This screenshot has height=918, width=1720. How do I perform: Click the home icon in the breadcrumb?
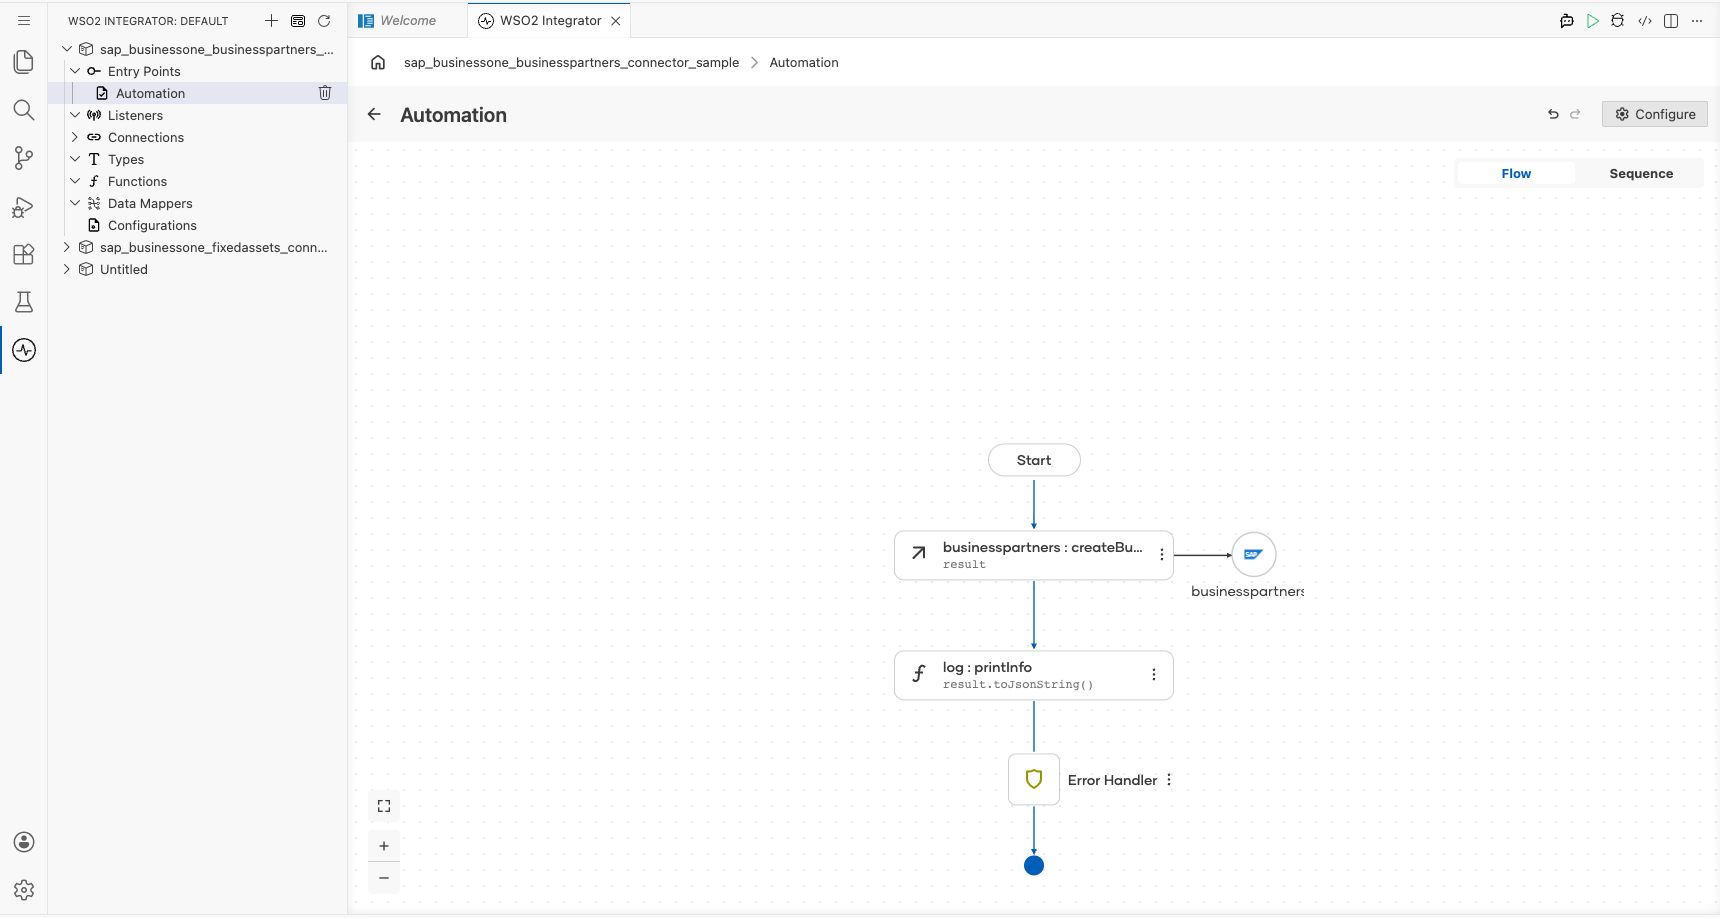tap(378, 62)
